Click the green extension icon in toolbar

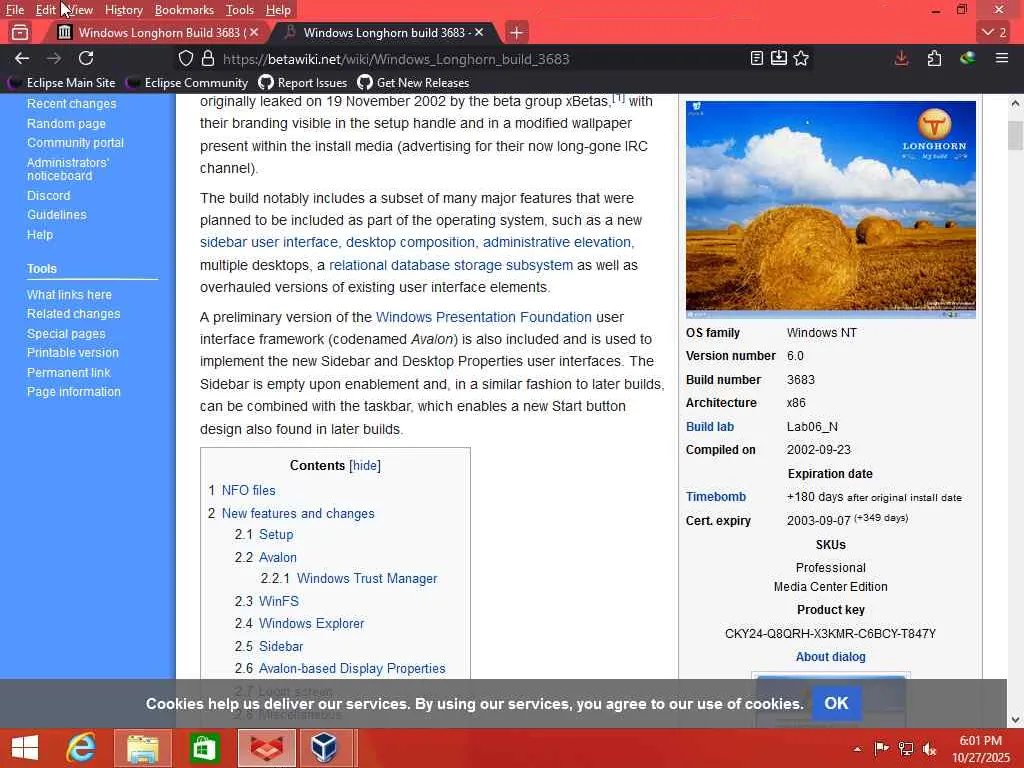[967, 58]
